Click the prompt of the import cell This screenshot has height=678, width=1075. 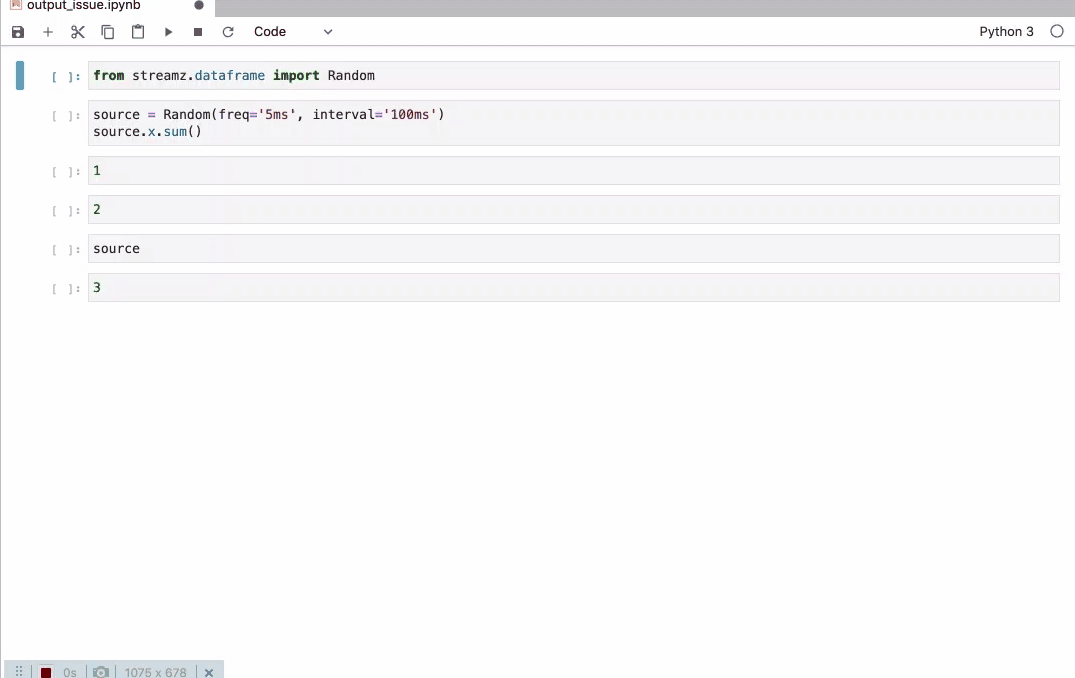[66, 77]
